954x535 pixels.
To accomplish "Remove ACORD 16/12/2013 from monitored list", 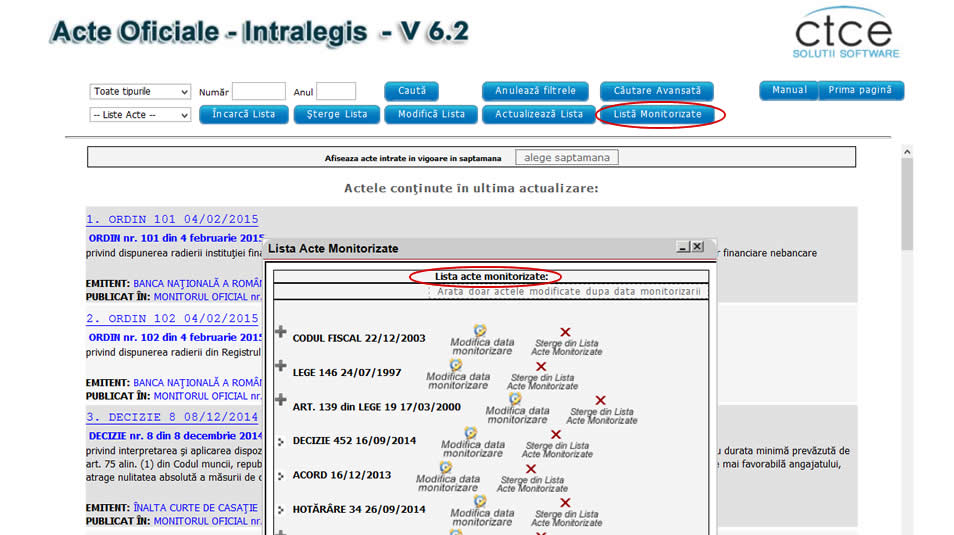I will point(531,468).
